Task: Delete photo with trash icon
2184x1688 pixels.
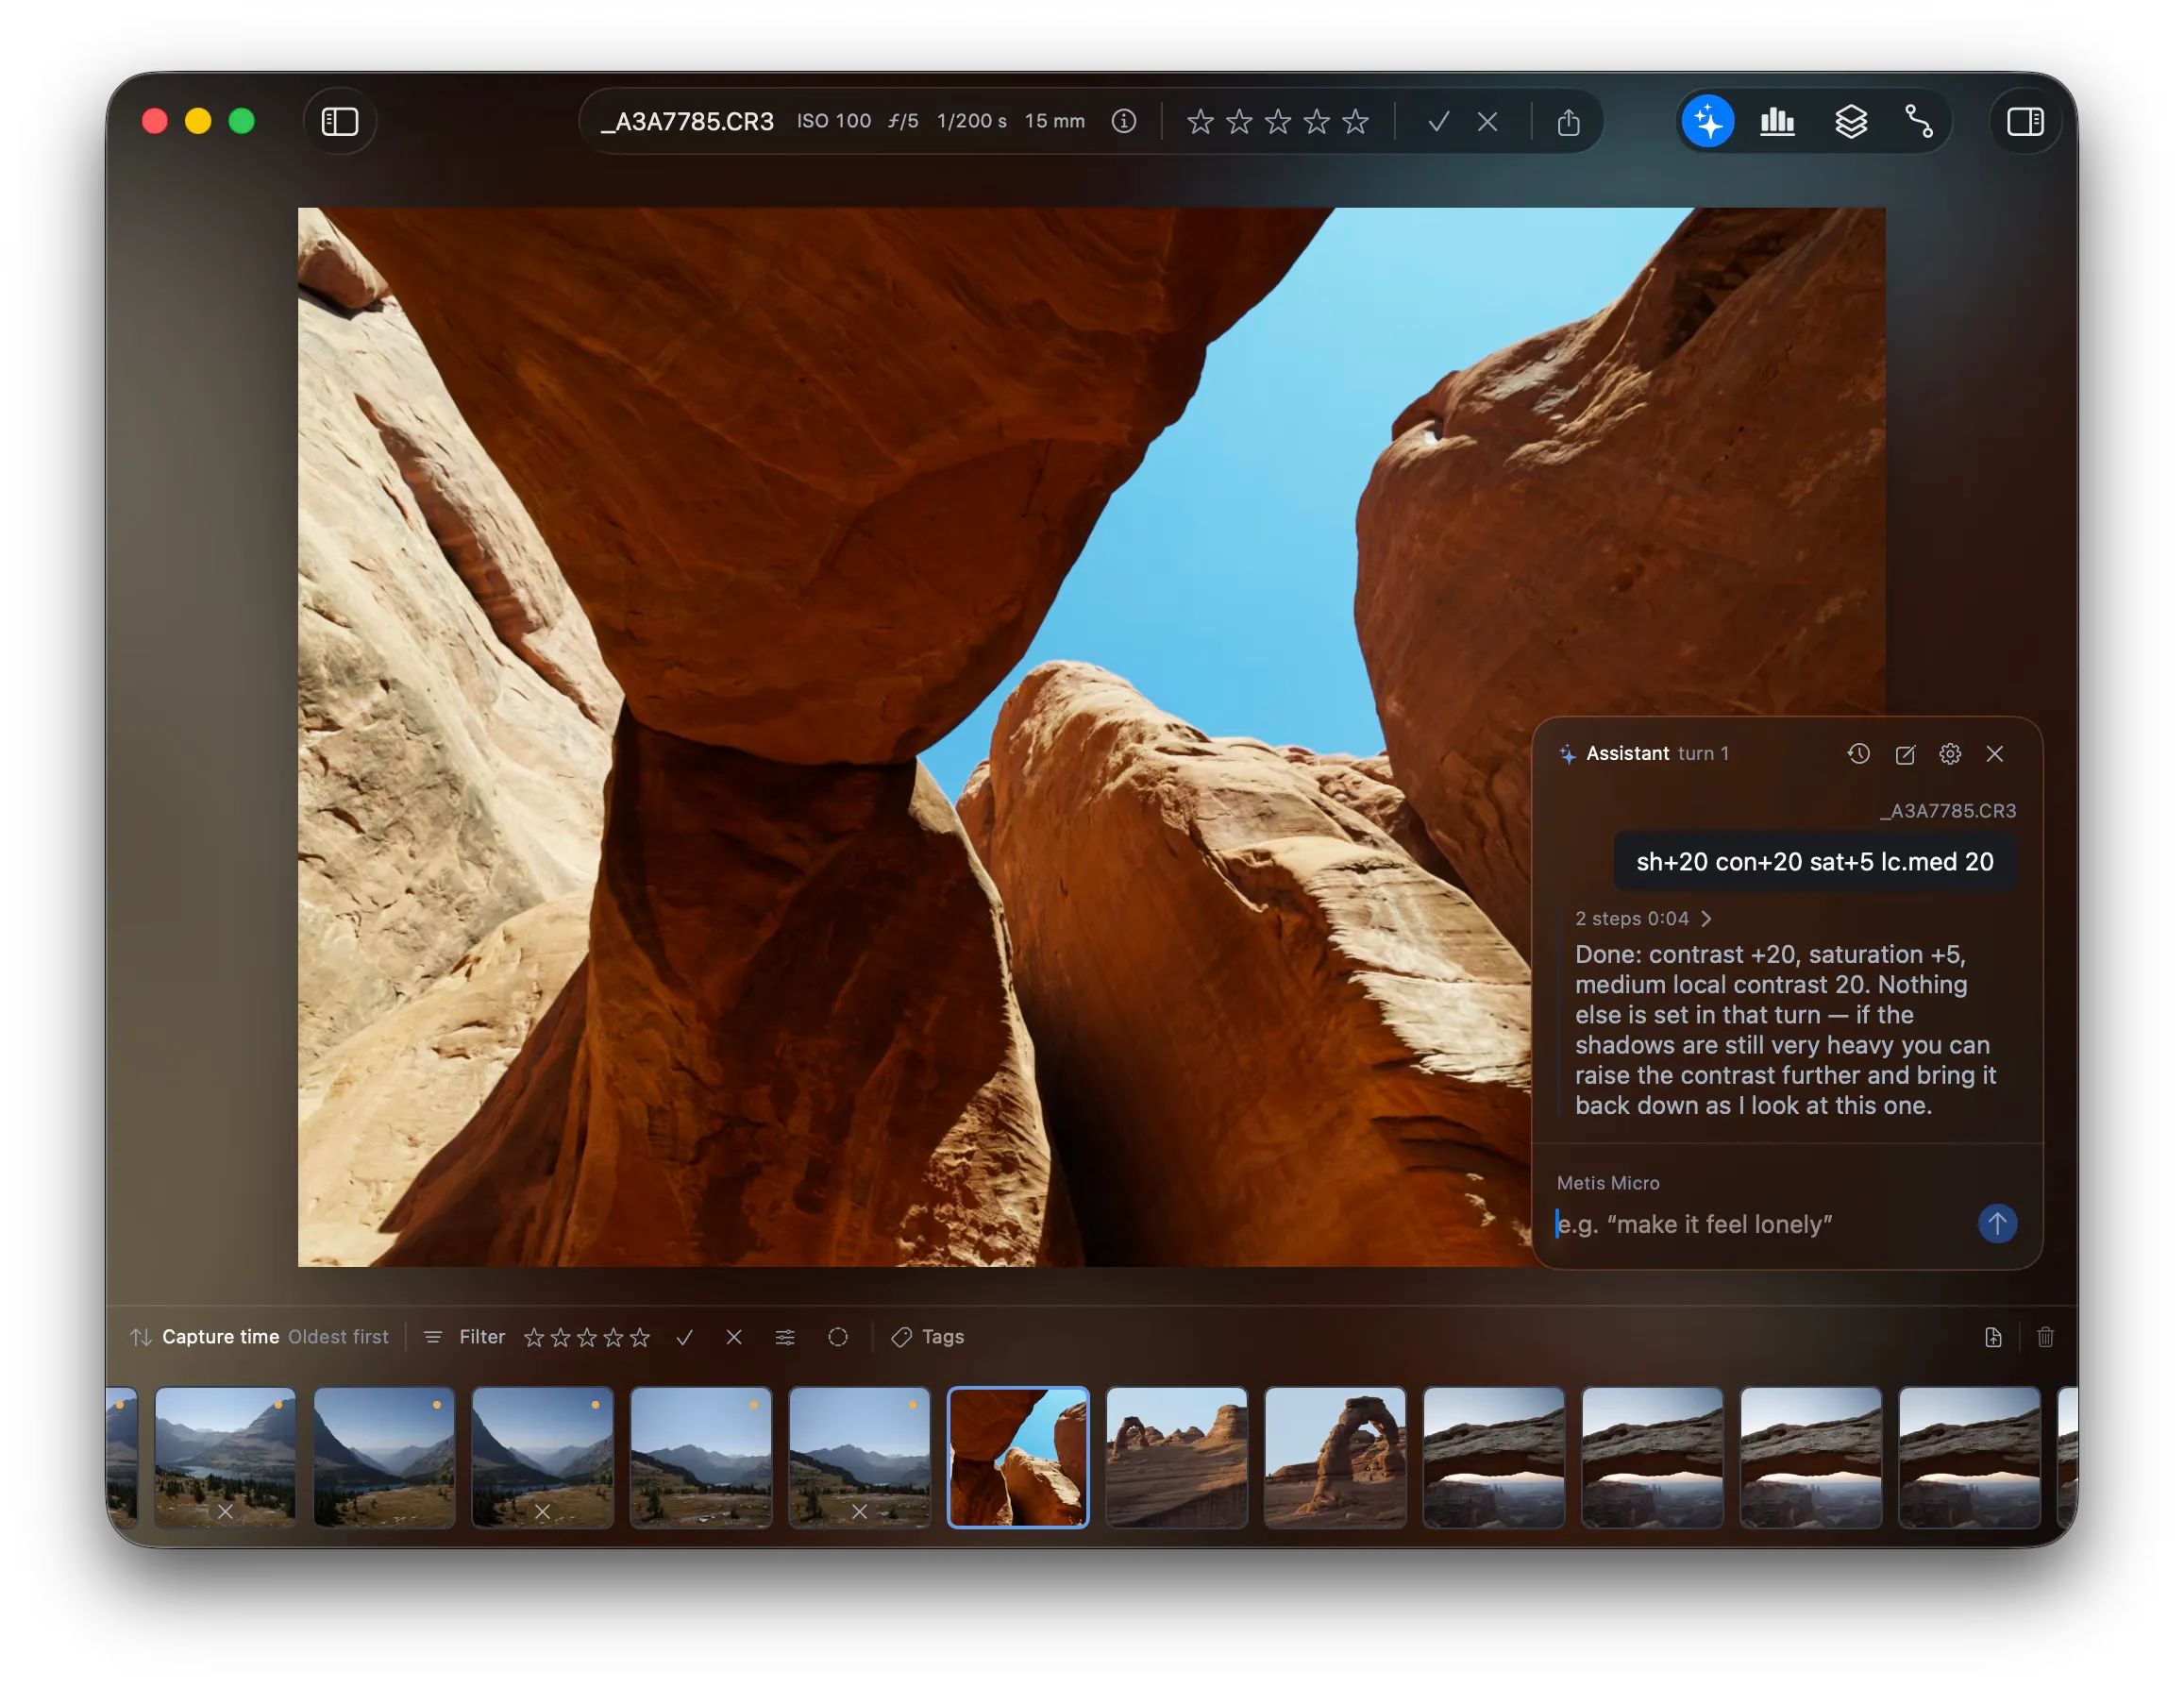Action: tap(2045, 1338)
